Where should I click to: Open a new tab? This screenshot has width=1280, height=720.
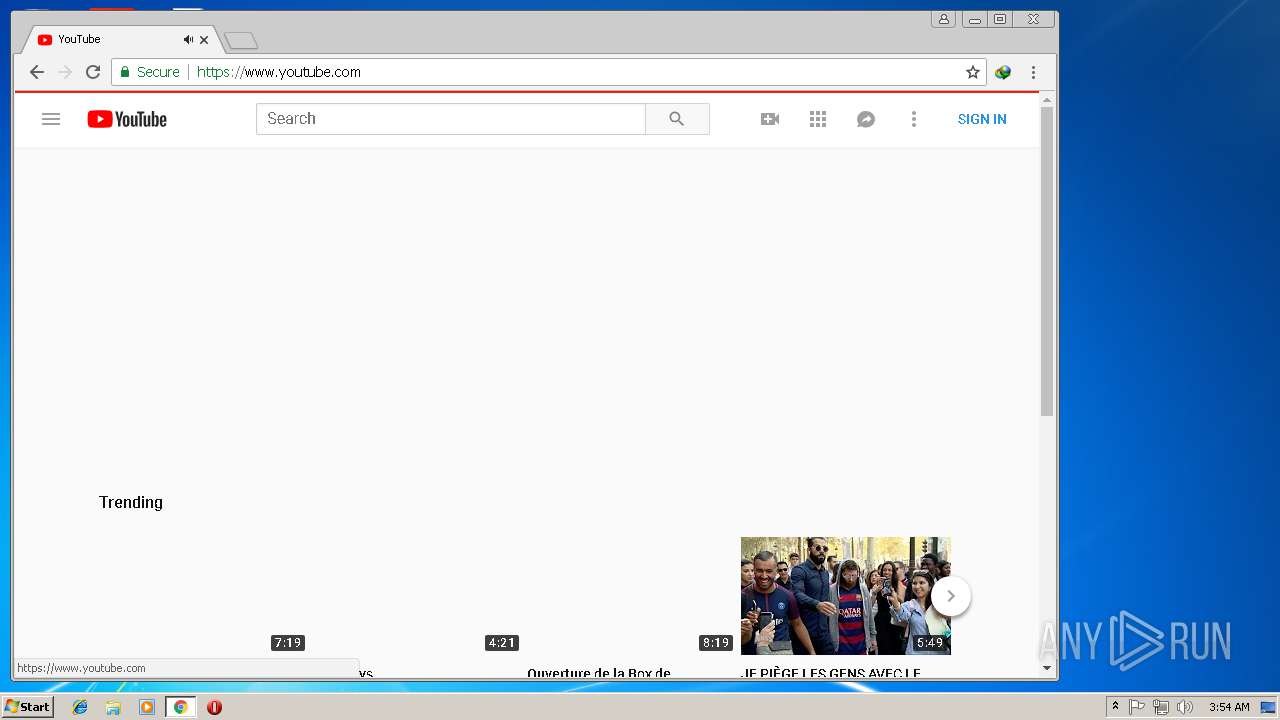coord(241,41)
